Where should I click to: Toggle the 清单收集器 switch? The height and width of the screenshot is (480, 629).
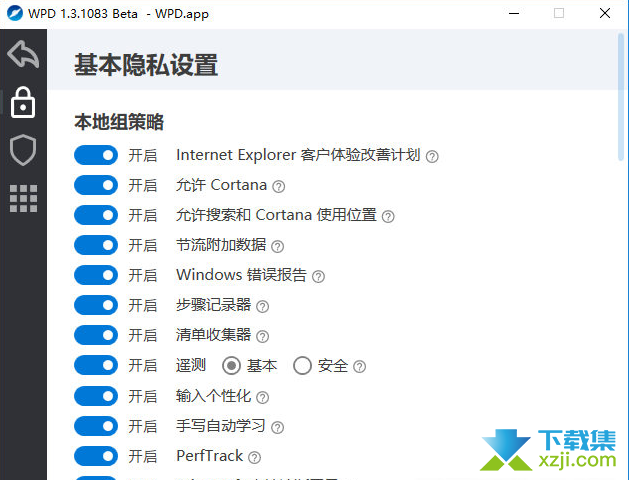(x=96, y=335)
